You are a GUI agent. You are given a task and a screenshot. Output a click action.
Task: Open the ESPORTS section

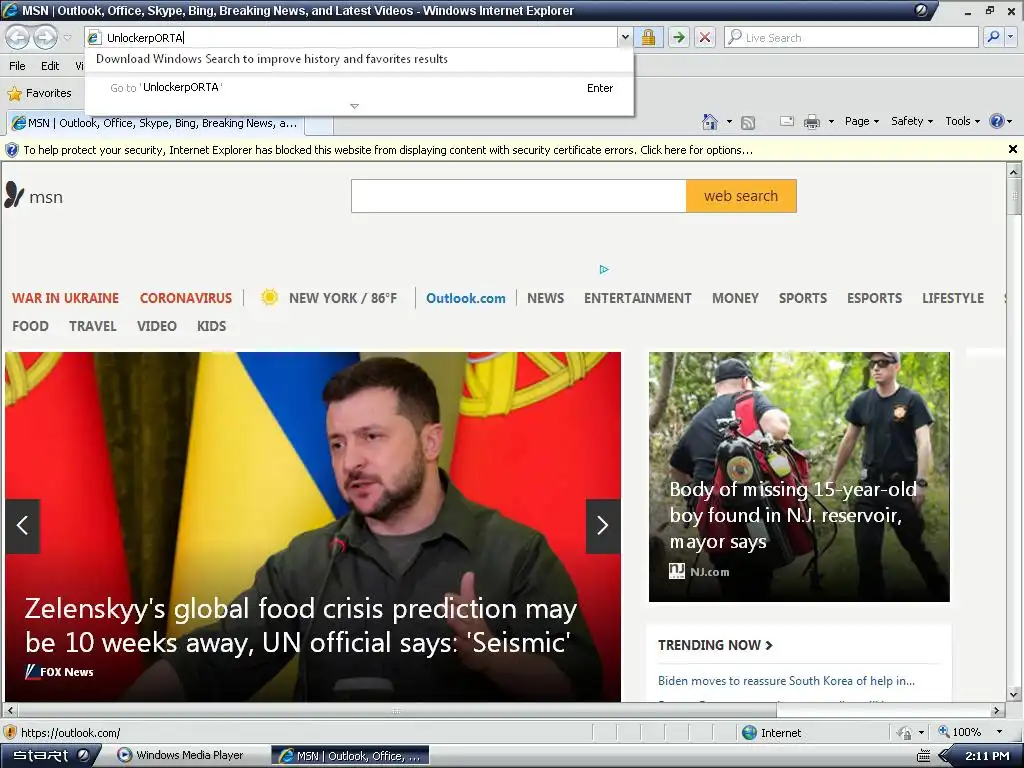(874, 298)
